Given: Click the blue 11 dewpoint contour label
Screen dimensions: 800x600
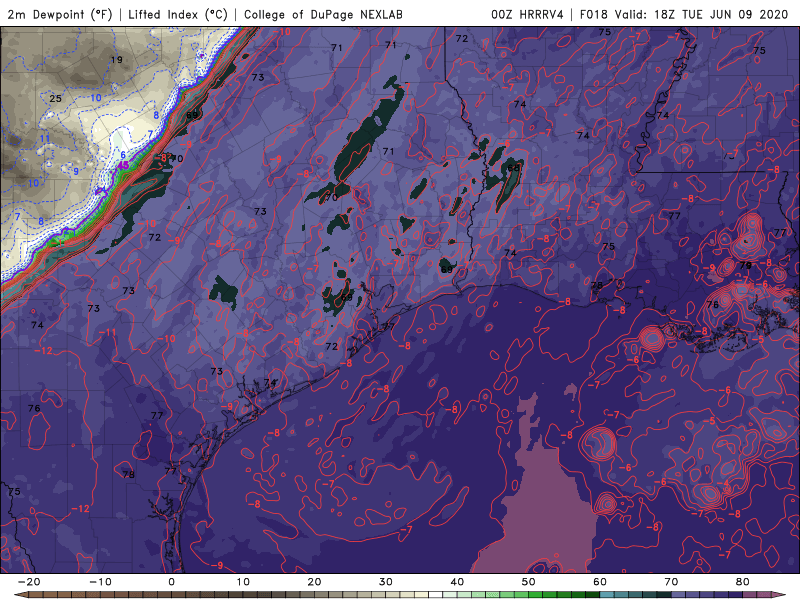Looking at the screenshot, I should [x=45, y=139].
